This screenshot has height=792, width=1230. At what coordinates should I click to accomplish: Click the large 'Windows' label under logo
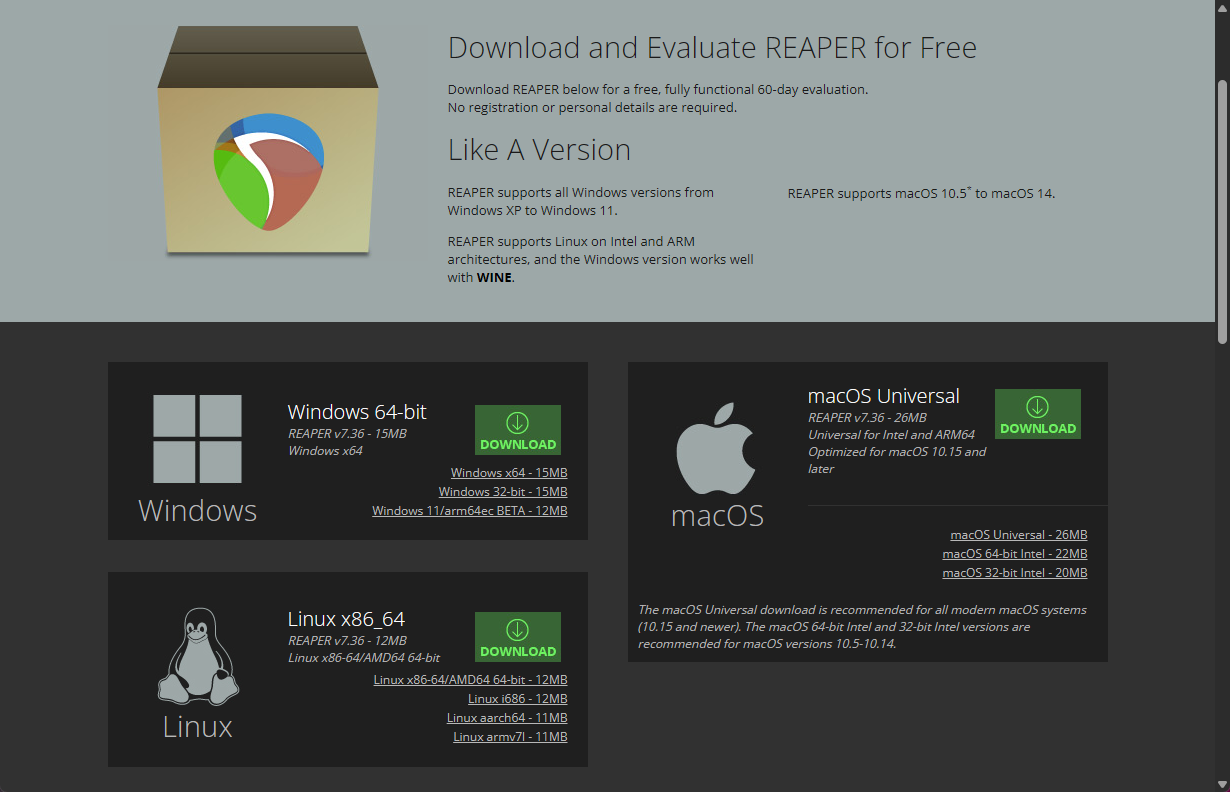tap(198, 511)
